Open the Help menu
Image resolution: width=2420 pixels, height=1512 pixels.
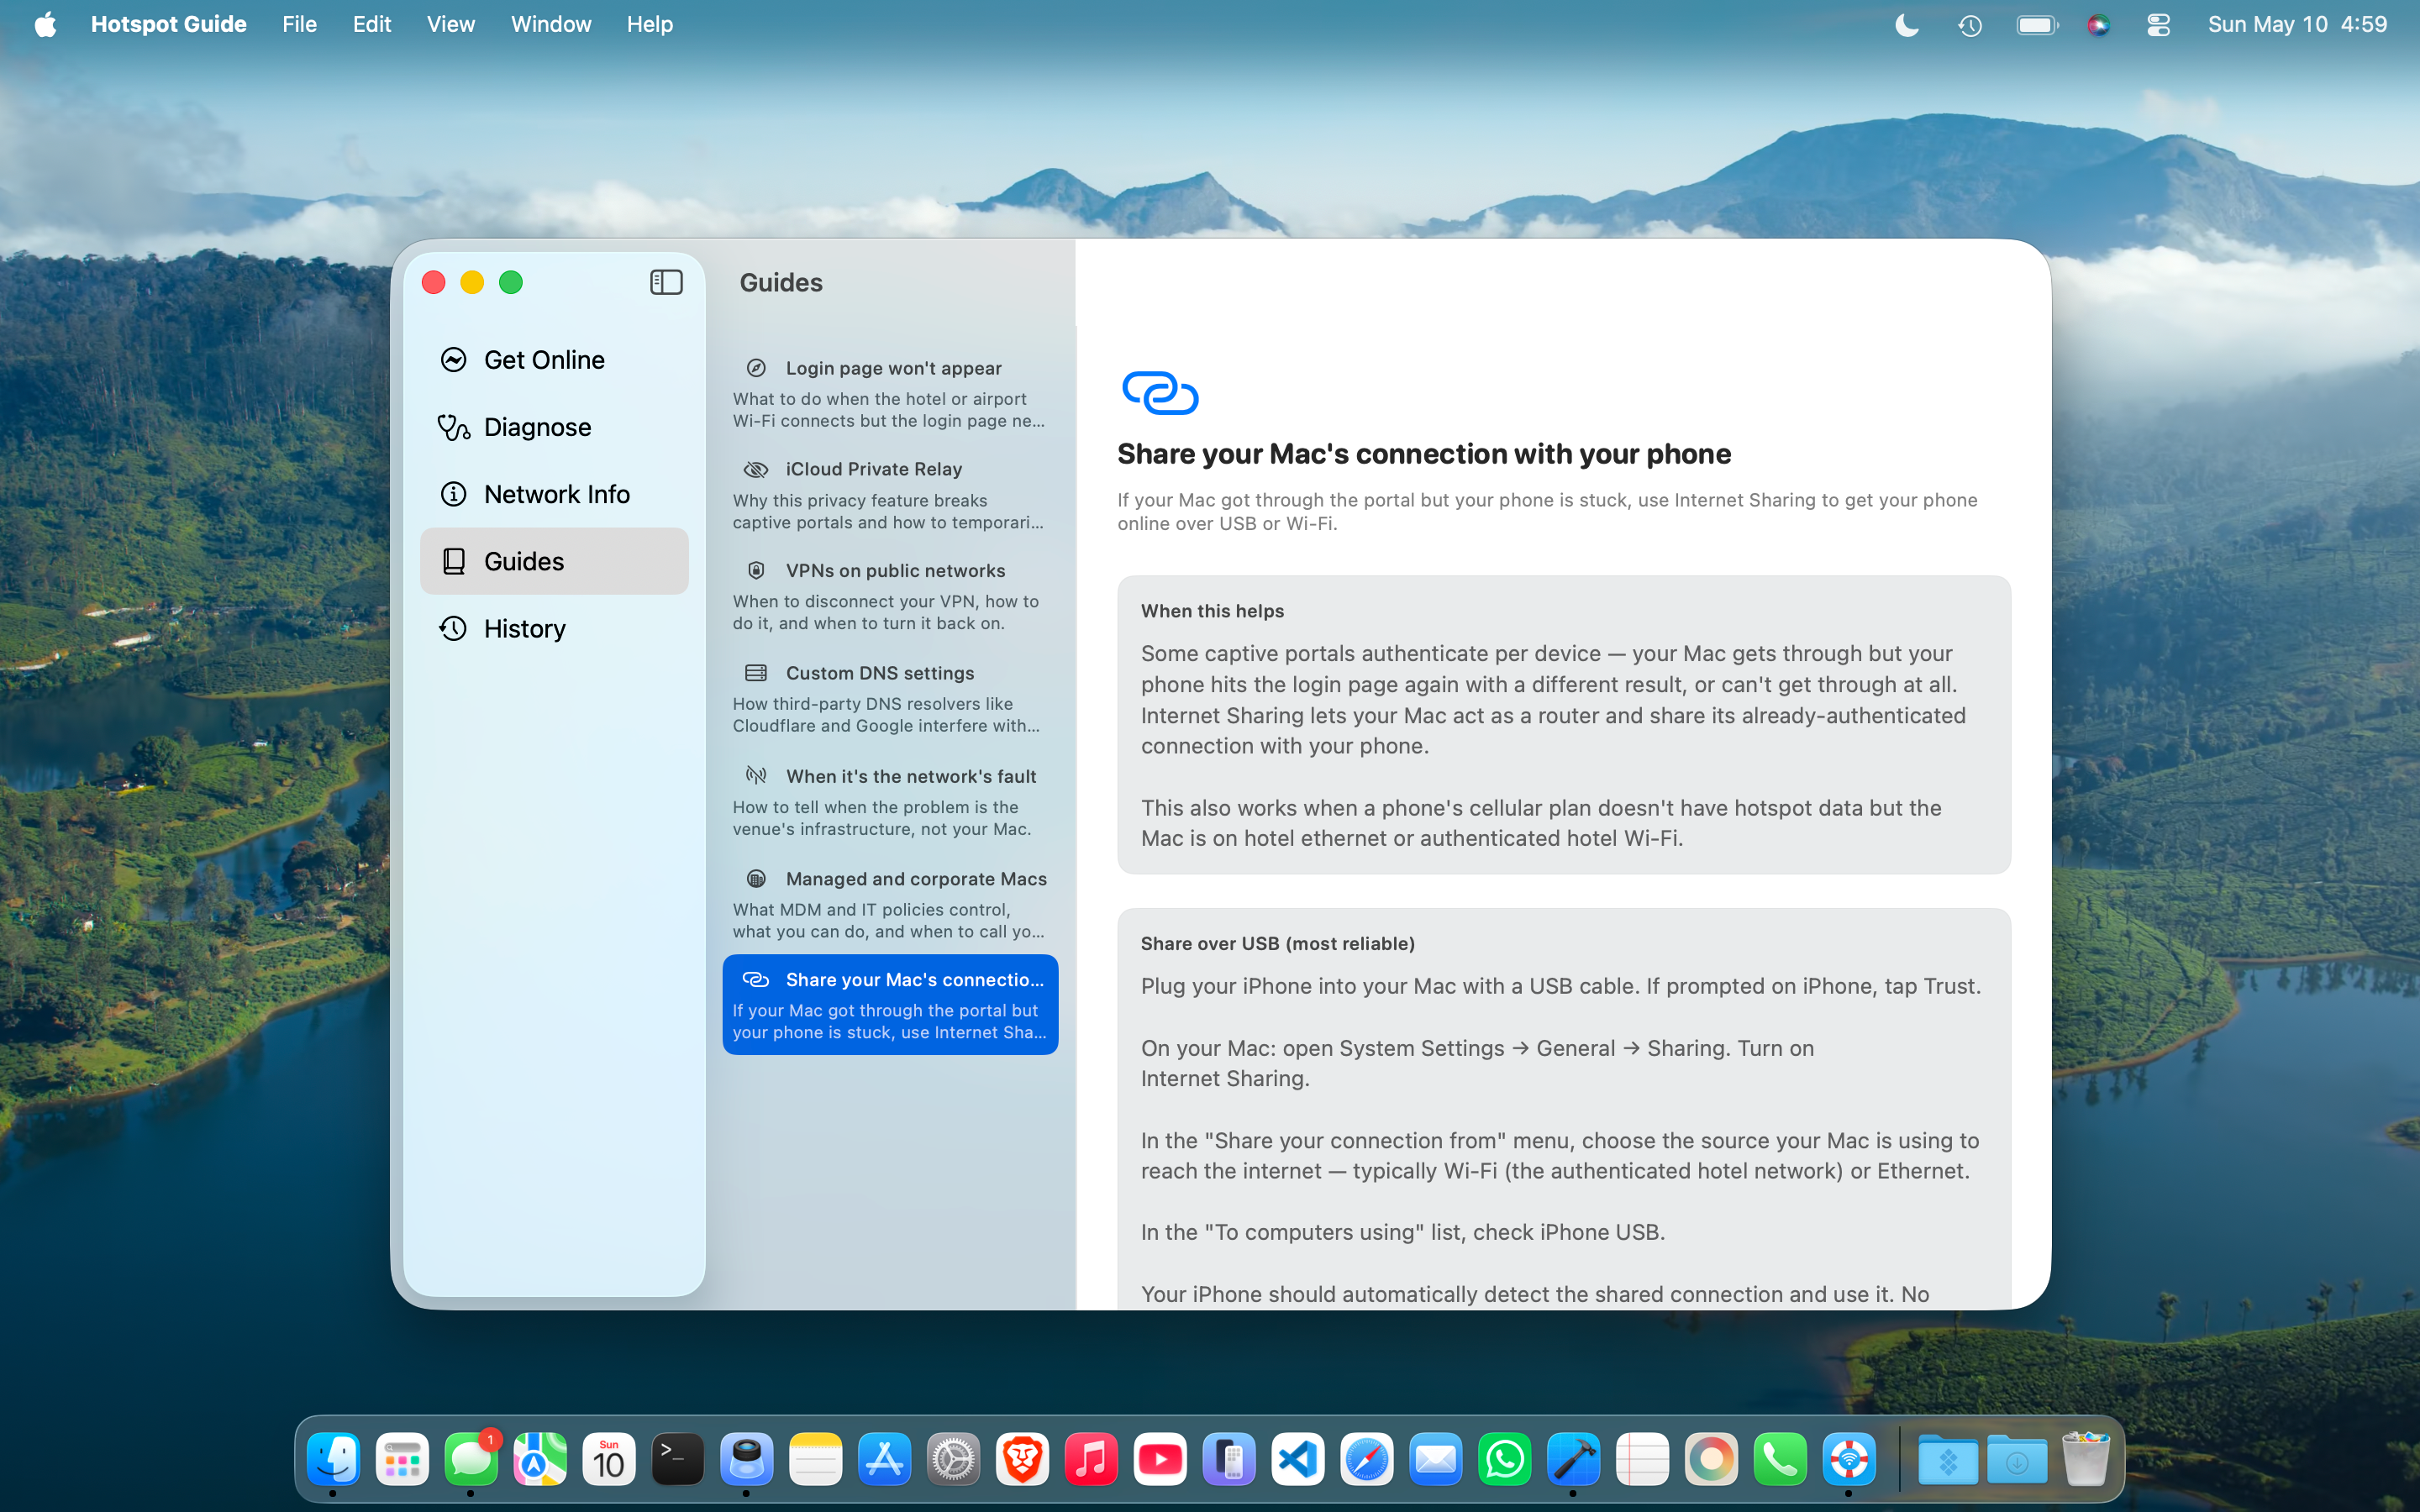coord(649,24)
